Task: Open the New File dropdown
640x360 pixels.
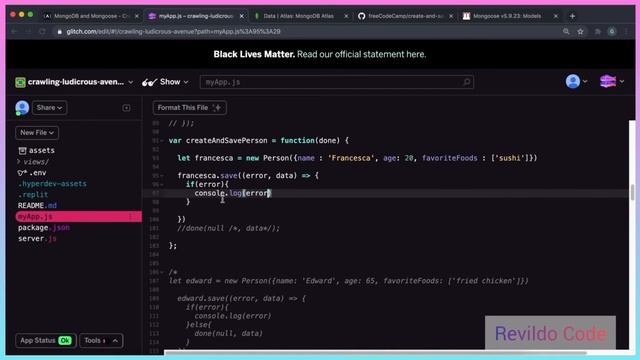Action: [37, 133]
